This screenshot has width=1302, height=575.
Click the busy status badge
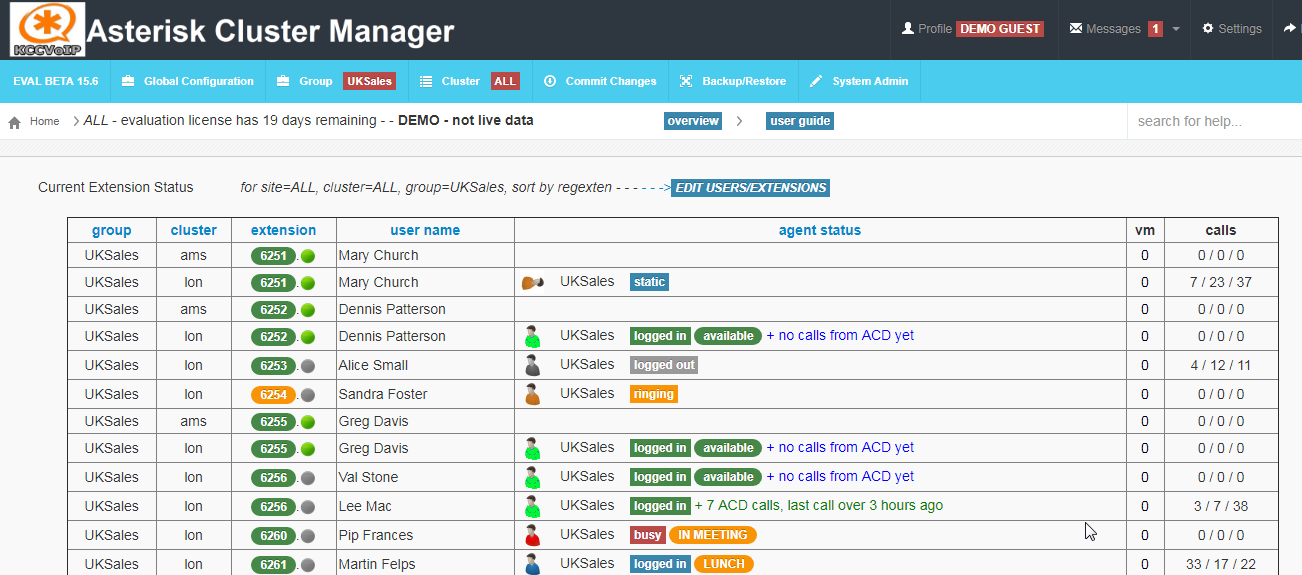pos(648,535)
